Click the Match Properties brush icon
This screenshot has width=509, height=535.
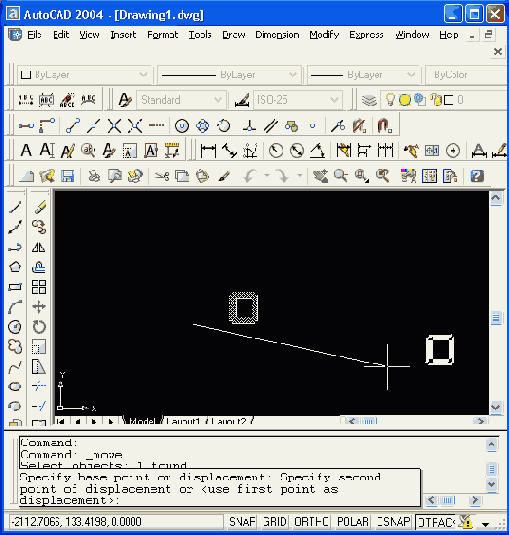[x=224, y=176]
